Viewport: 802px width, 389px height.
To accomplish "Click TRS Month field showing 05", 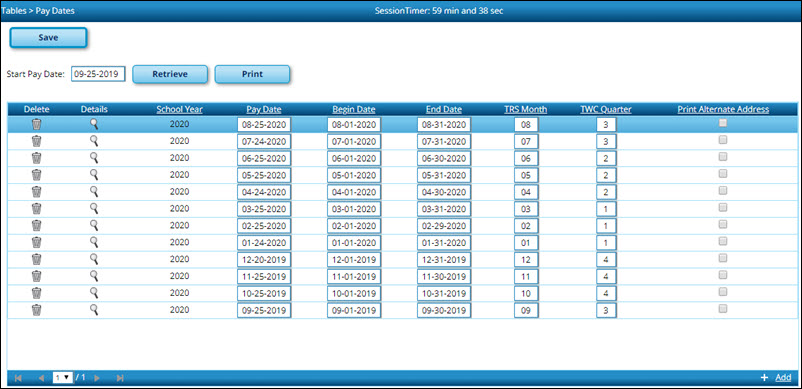I will tap(526, 175).
